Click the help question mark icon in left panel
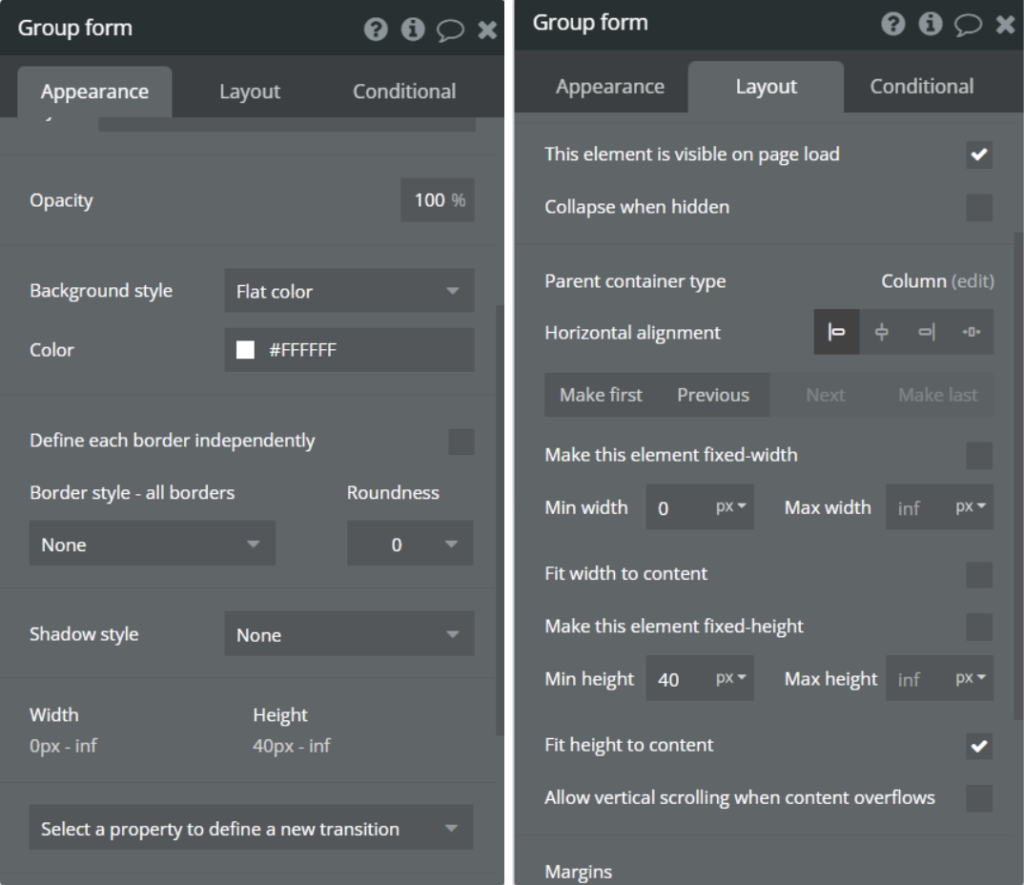Image resolution: width=1024 pixels, height=885 pixels. (376, 29)
